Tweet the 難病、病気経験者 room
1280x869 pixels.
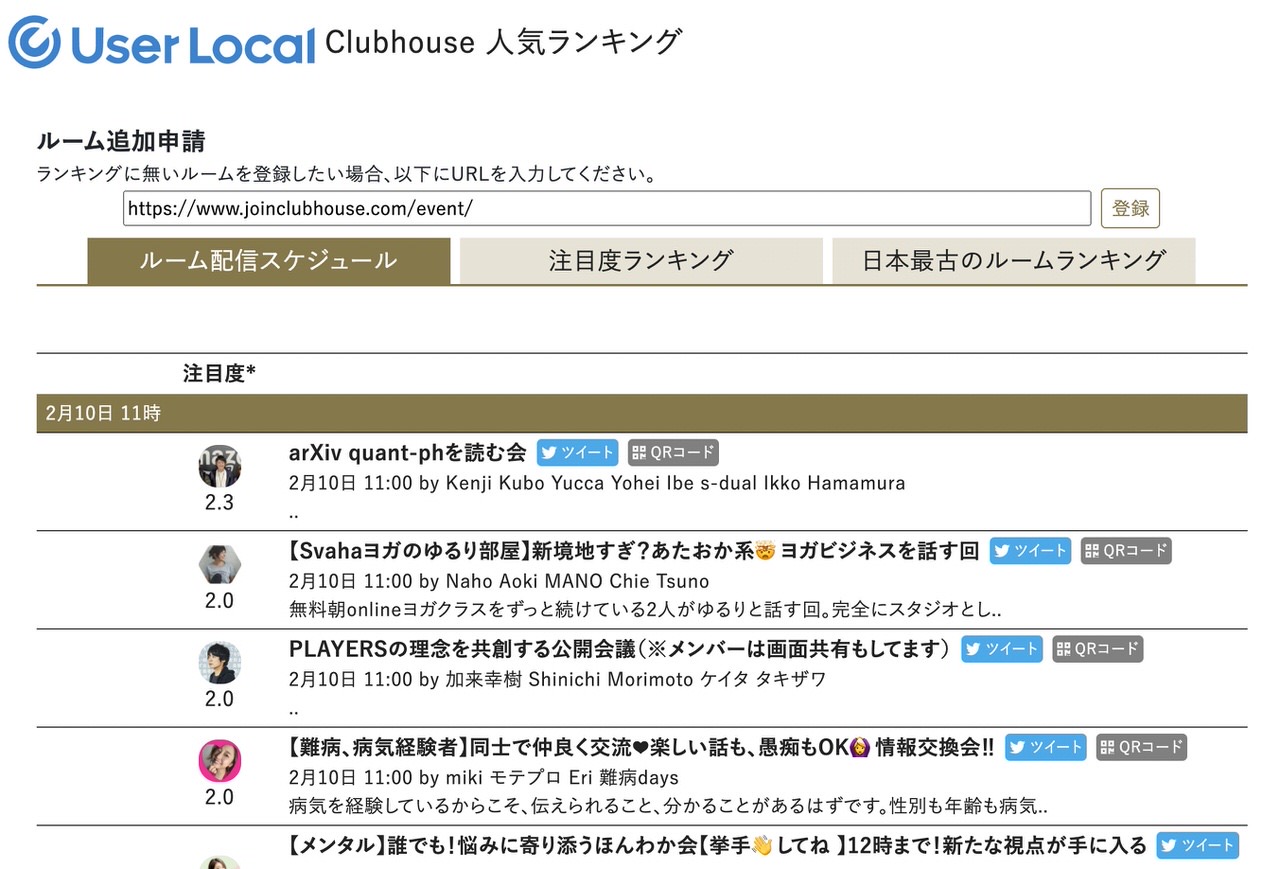pos(1046,746)
